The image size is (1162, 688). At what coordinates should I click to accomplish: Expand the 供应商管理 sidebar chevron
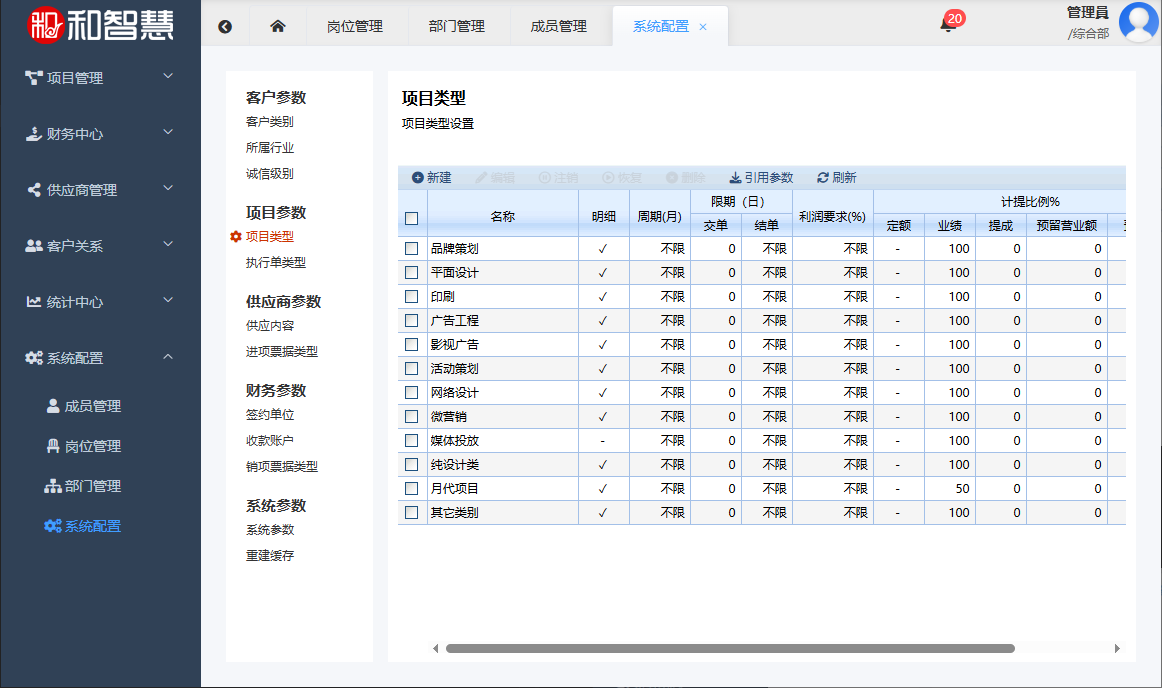pos(168,188)
